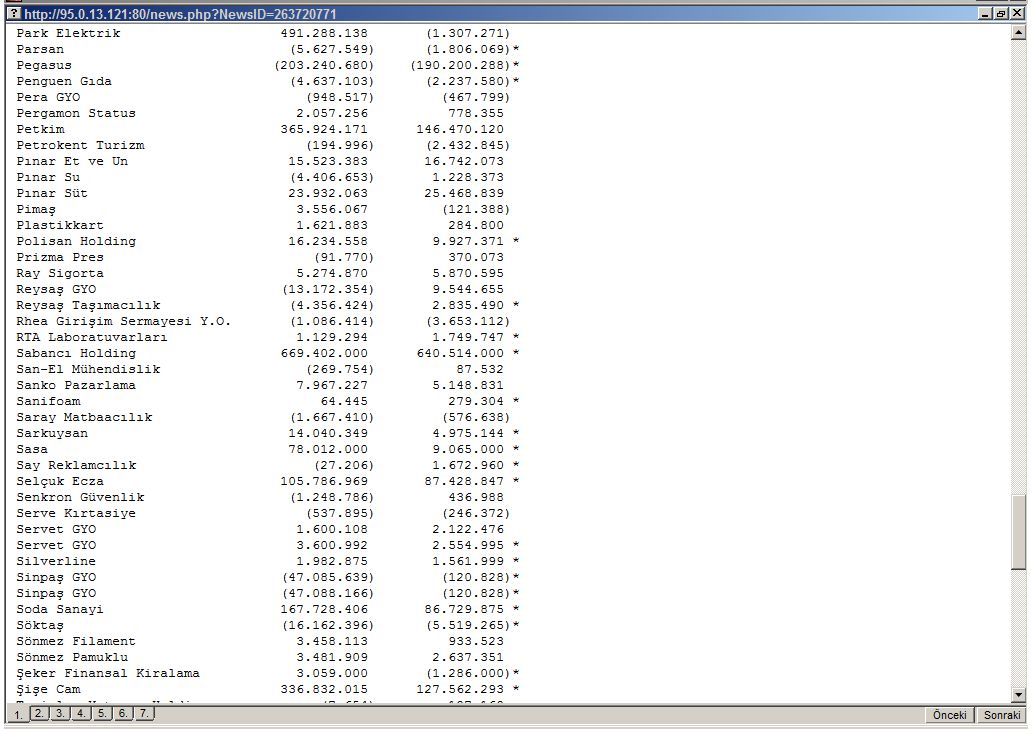Select the Penguen Gıda row name
1032x729 pixels.
click(x=64, y=82)
